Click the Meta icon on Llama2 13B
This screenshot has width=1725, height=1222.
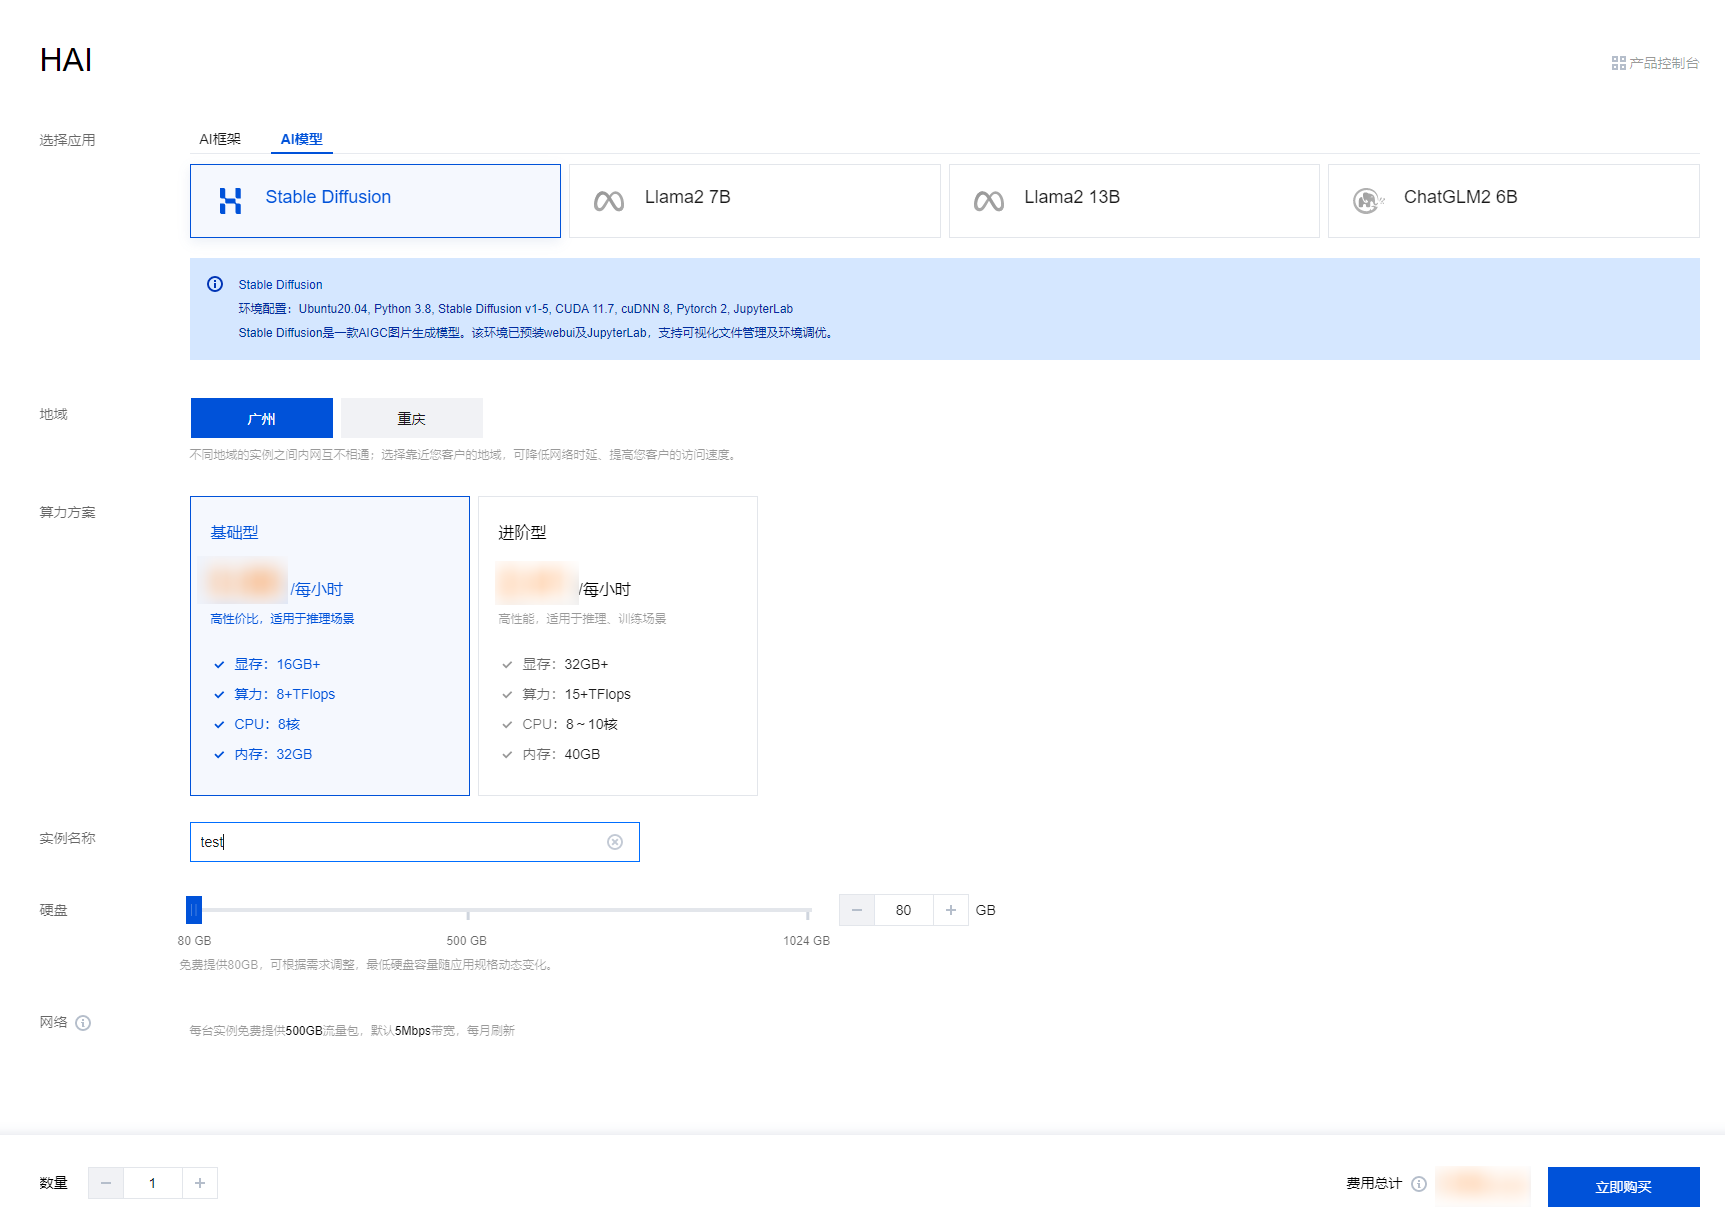(x=988, y=201)
